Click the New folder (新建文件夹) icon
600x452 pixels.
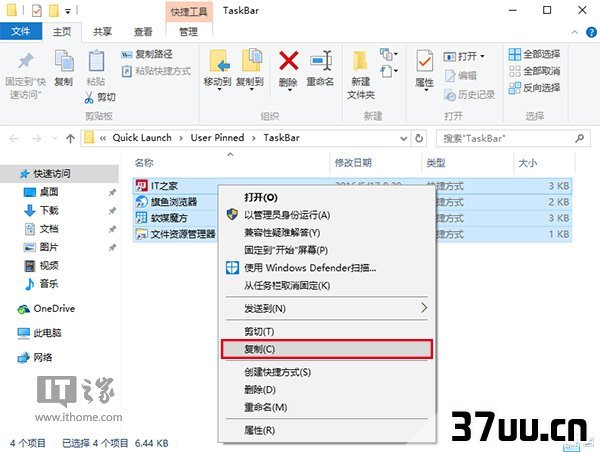pos(360,61)
